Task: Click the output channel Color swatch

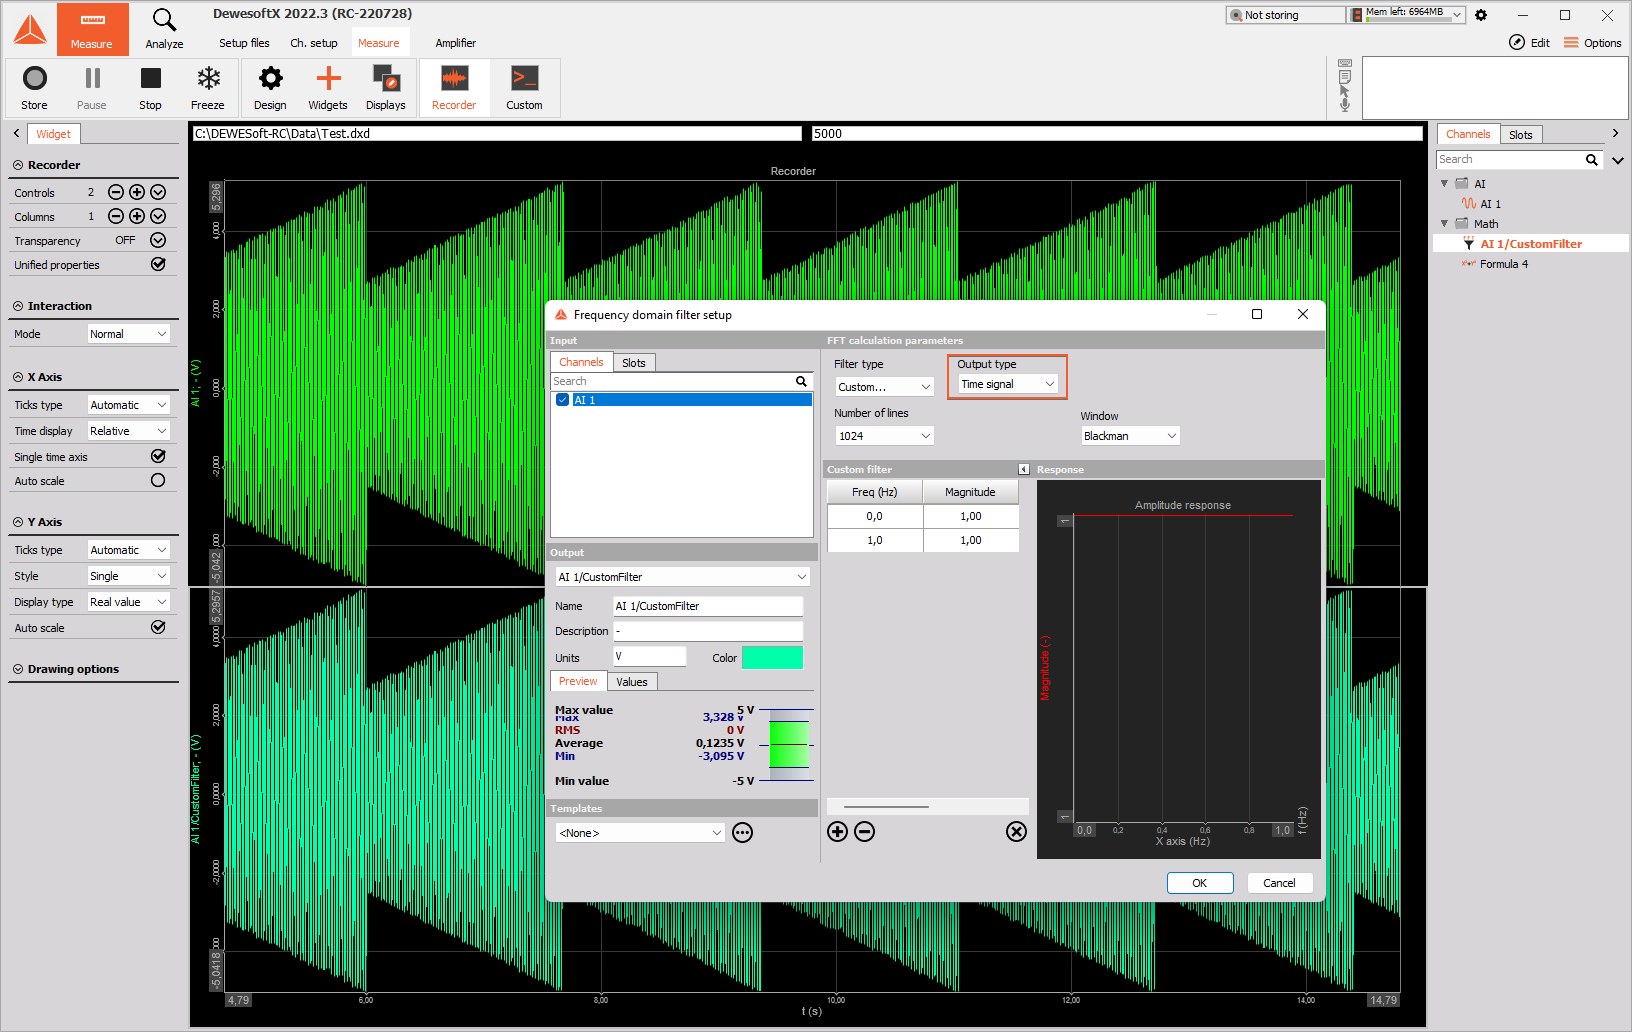Action: click(x=772, y=657)
